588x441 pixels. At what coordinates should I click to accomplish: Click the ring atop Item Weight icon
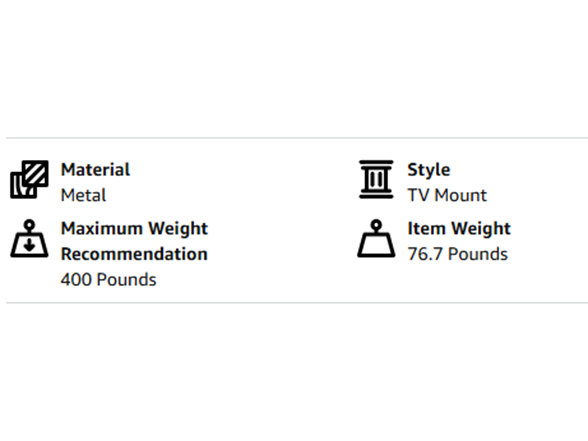pyautogui.click(x=376, y=225)
